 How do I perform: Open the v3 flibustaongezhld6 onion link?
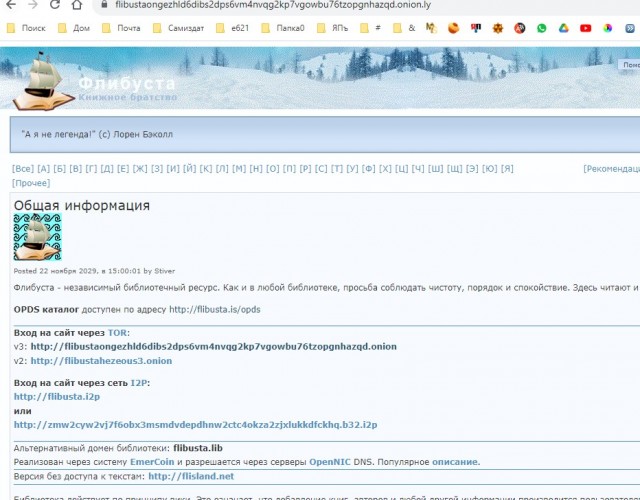(x=213, y=347)
